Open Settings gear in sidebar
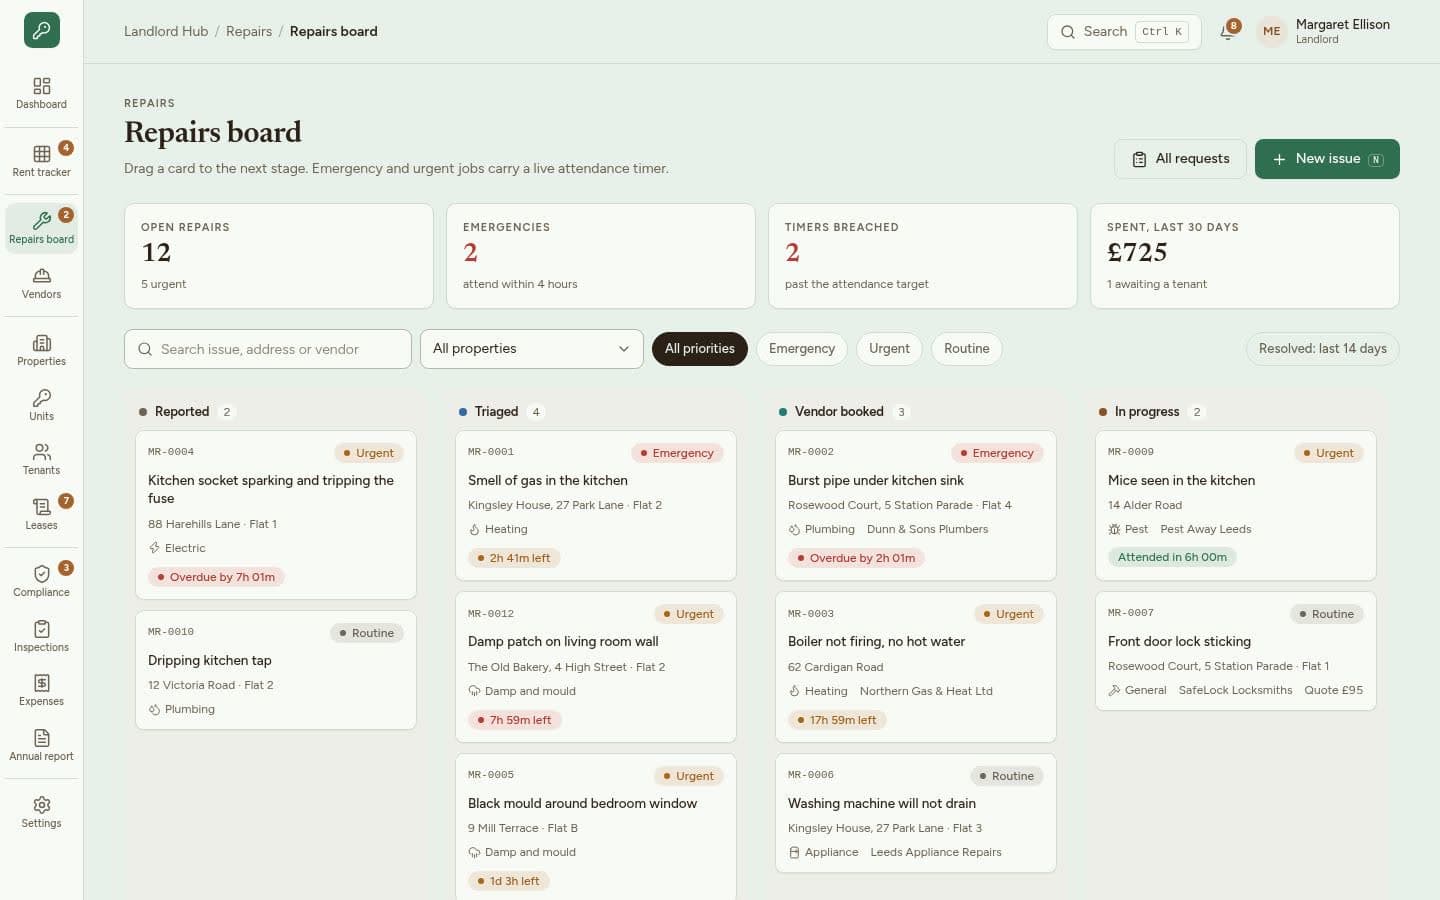 pos(41,812)
